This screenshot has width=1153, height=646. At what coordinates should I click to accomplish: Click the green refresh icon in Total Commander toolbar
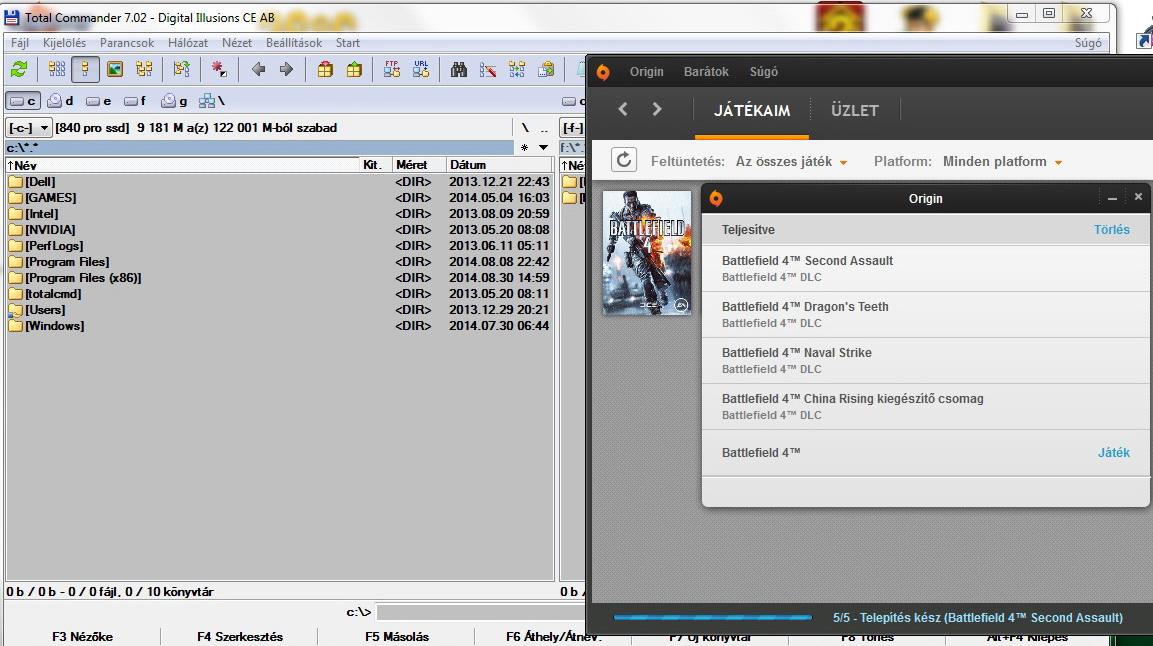19,69
